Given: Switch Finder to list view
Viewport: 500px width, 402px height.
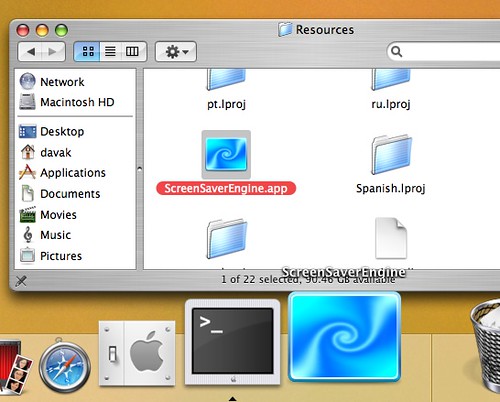Looking at the screenshot, I should pyautogui.click(x=110, y=51).
